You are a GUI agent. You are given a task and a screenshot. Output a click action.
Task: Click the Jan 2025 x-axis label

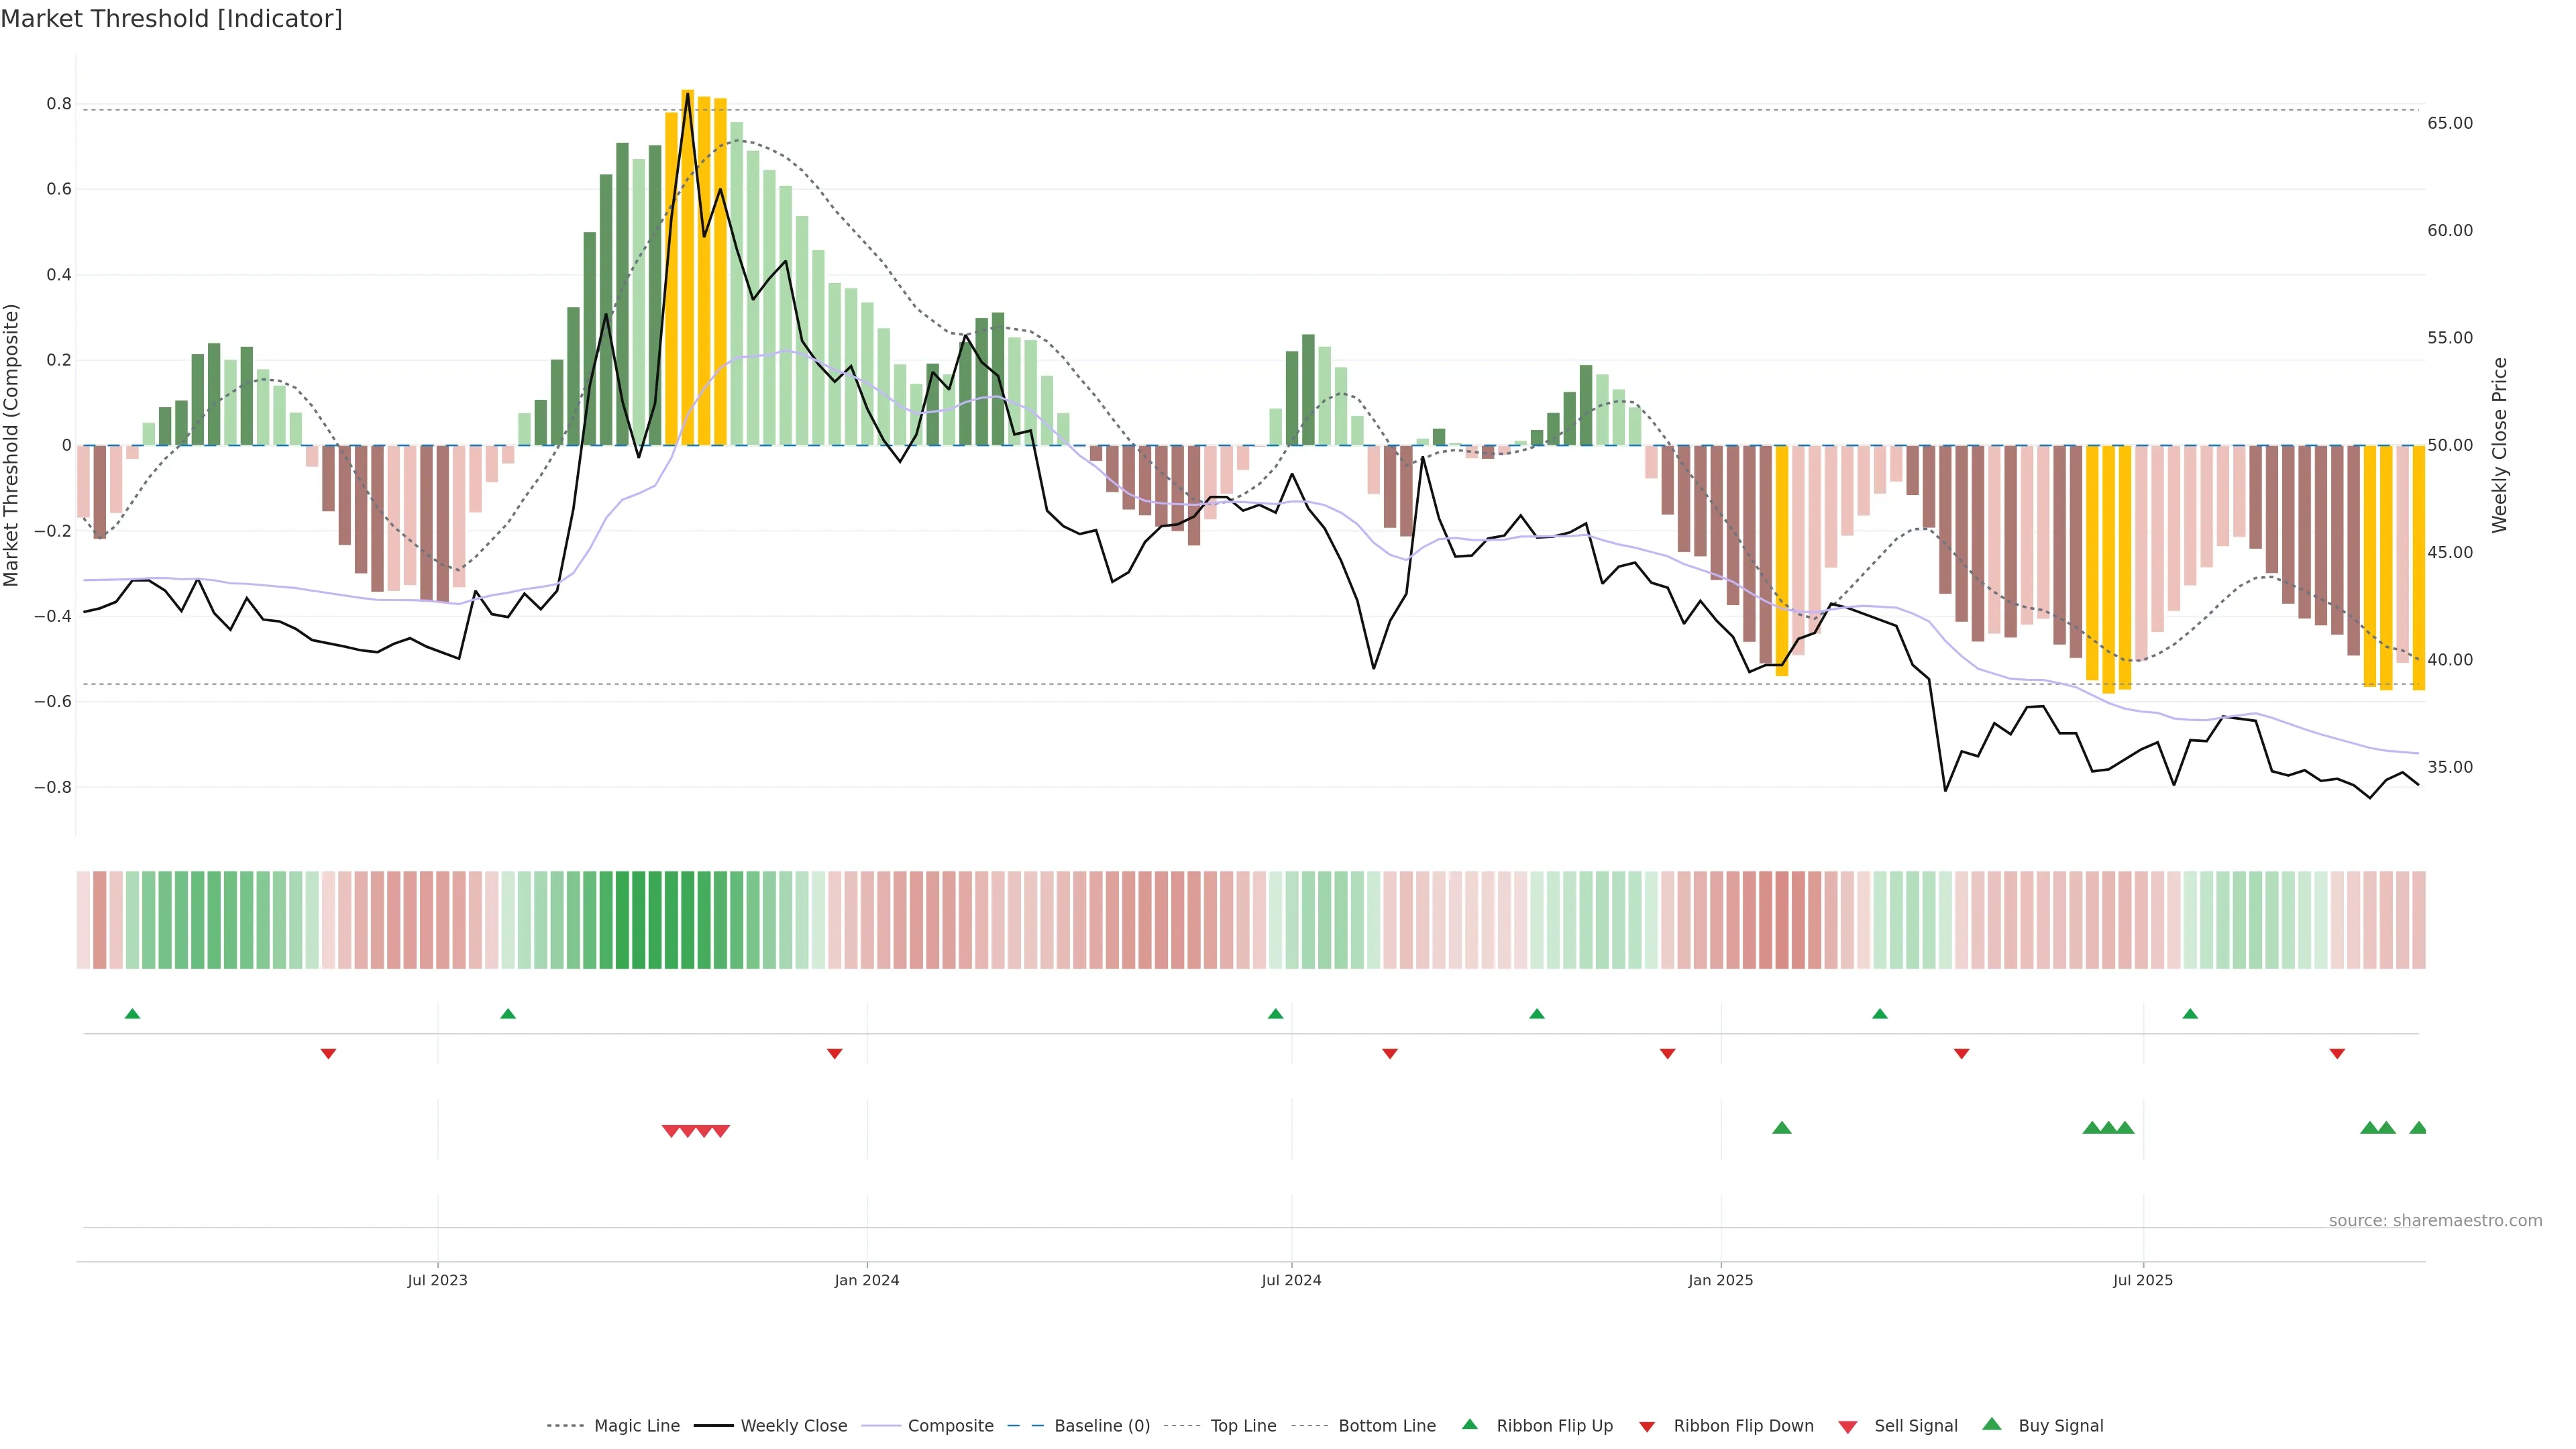[x=1720, y=1280]
